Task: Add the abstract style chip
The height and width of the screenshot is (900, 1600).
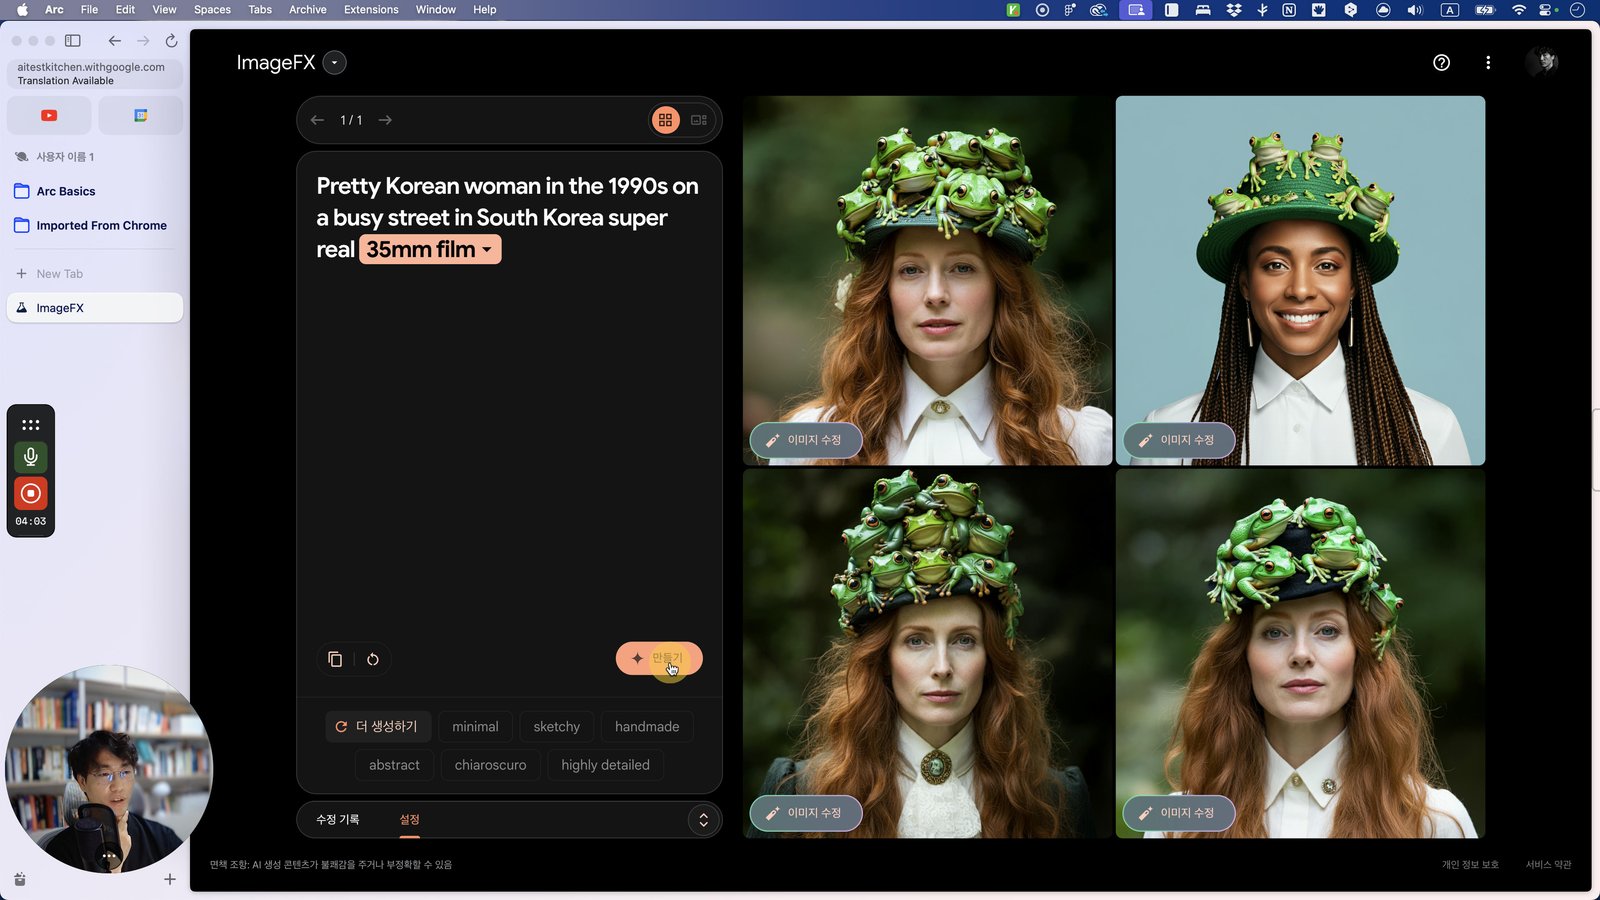Action: pos(394,765)
